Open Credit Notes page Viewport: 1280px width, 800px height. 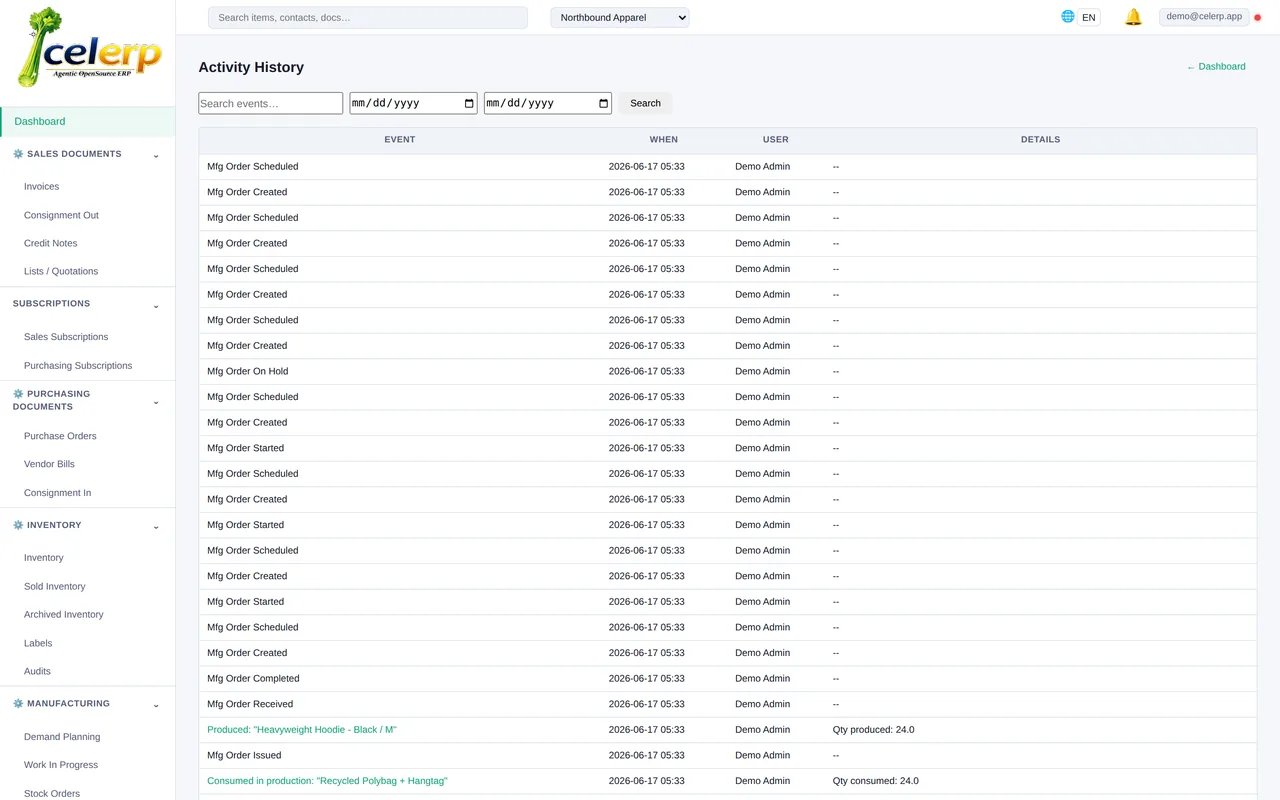(50, 243)
